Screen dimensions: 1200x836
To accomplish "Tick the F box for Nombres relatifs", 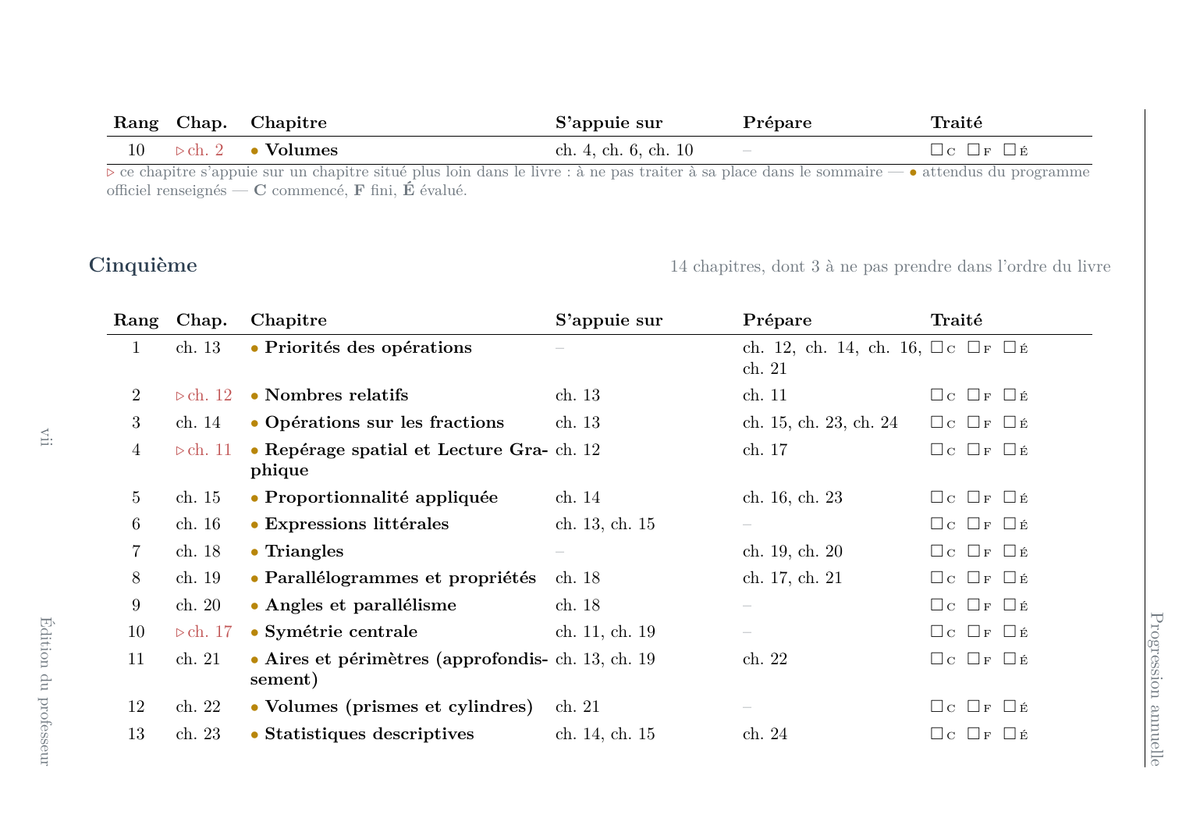I will [973, 396].
